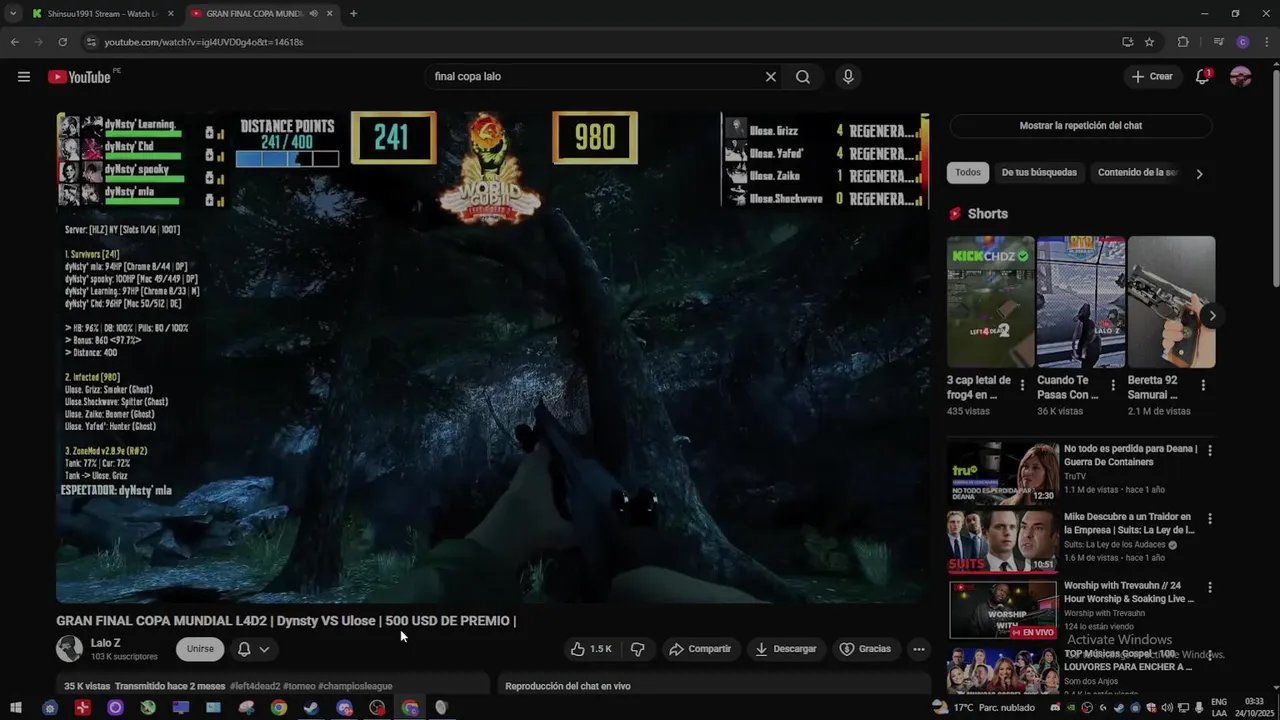Screen dimensions: 1280x720
Task: Open #torneo hashtag link
Action: click(299, 686)
